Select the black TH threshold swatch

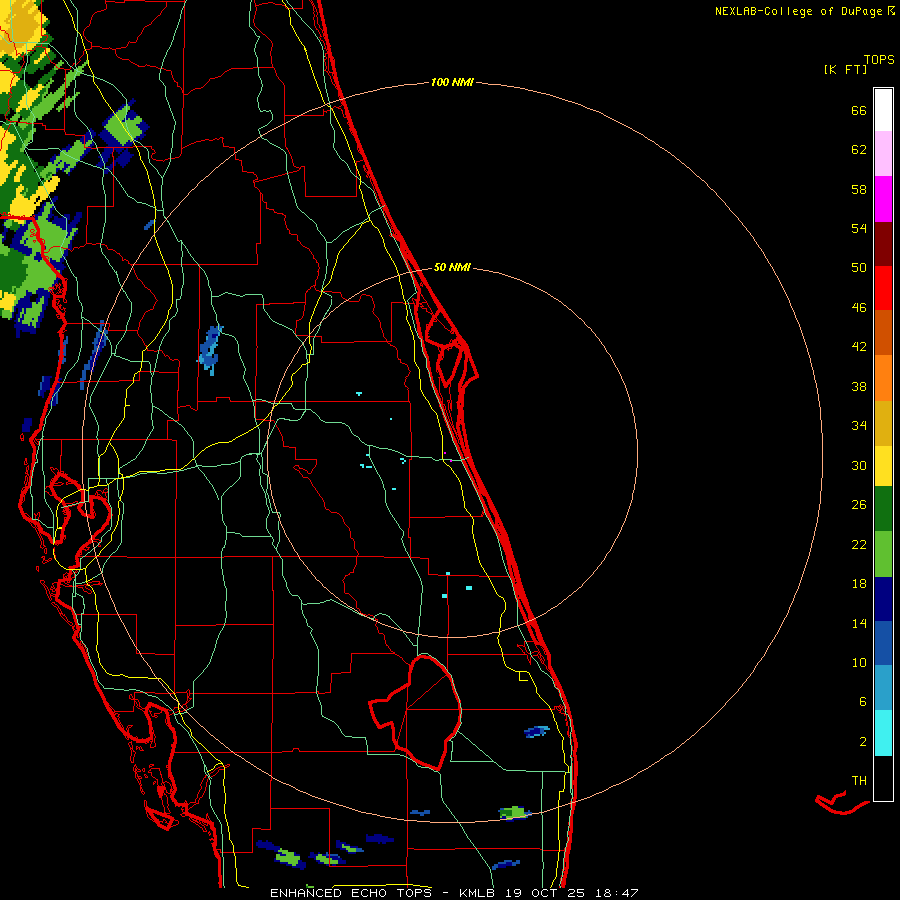(x=883, y=778)
